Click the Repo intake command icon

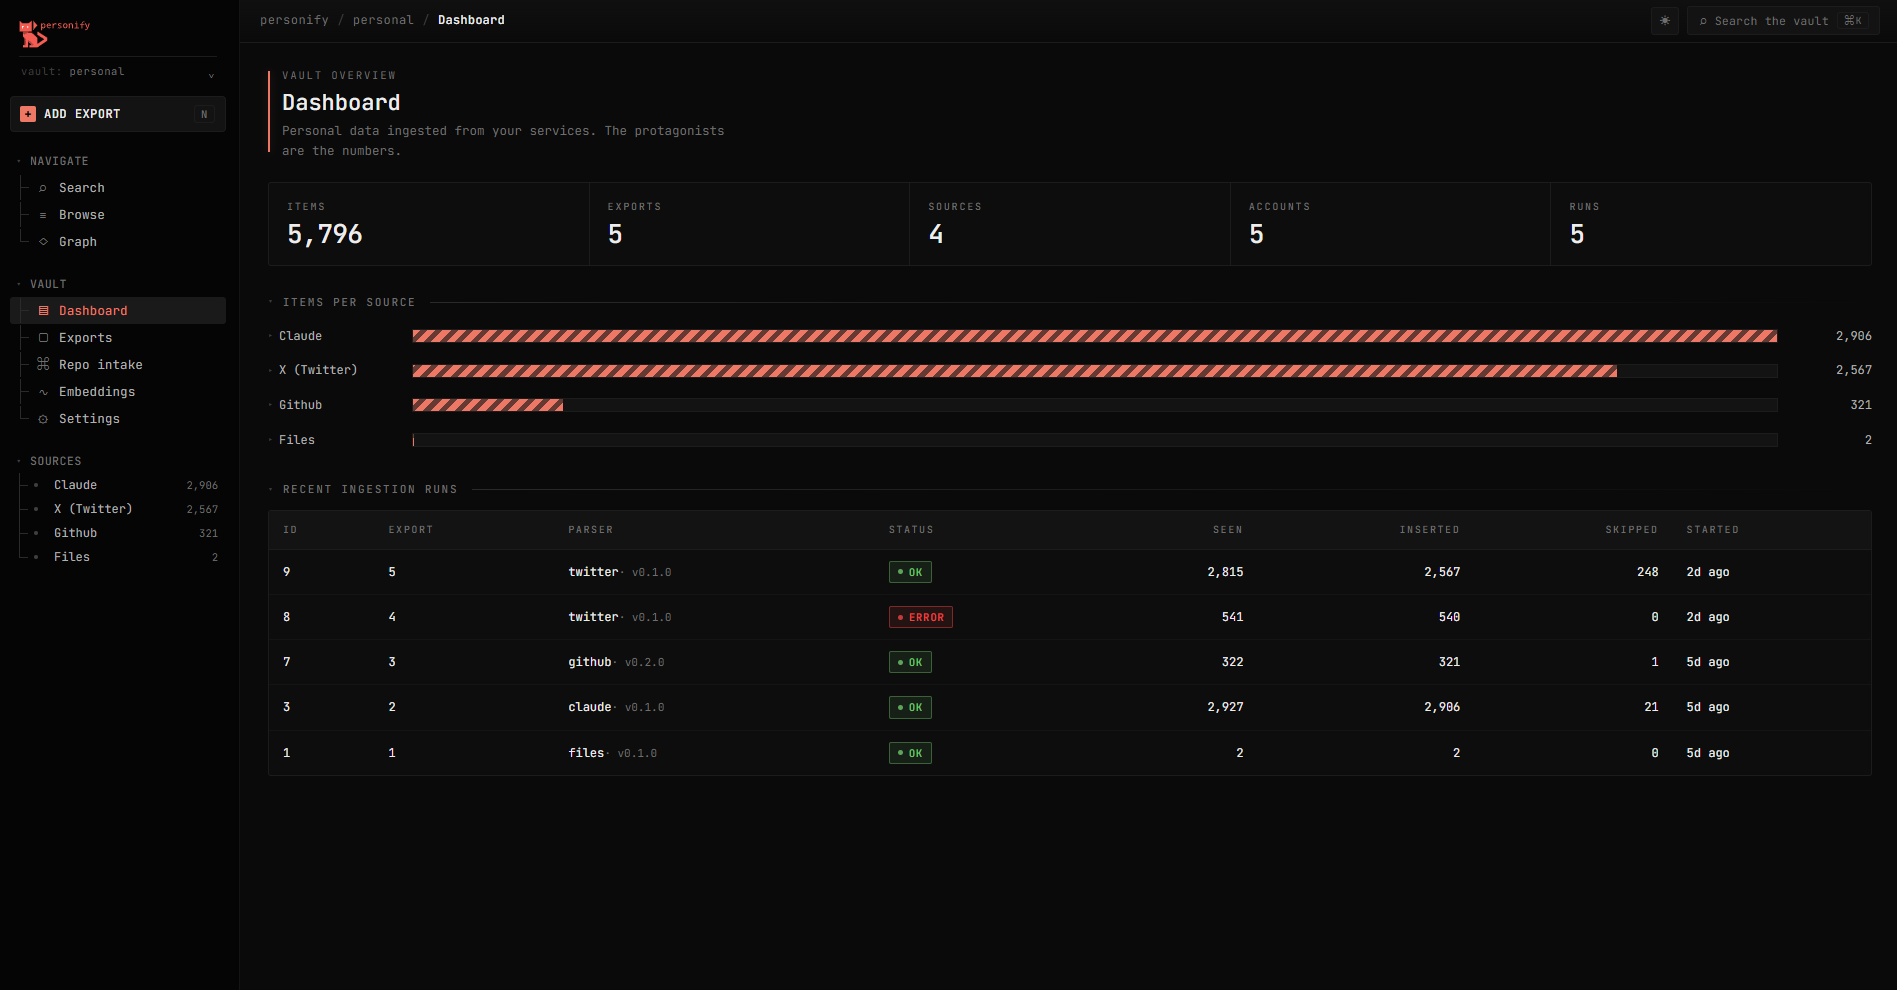pyautogui.click(x=43, y=364)
